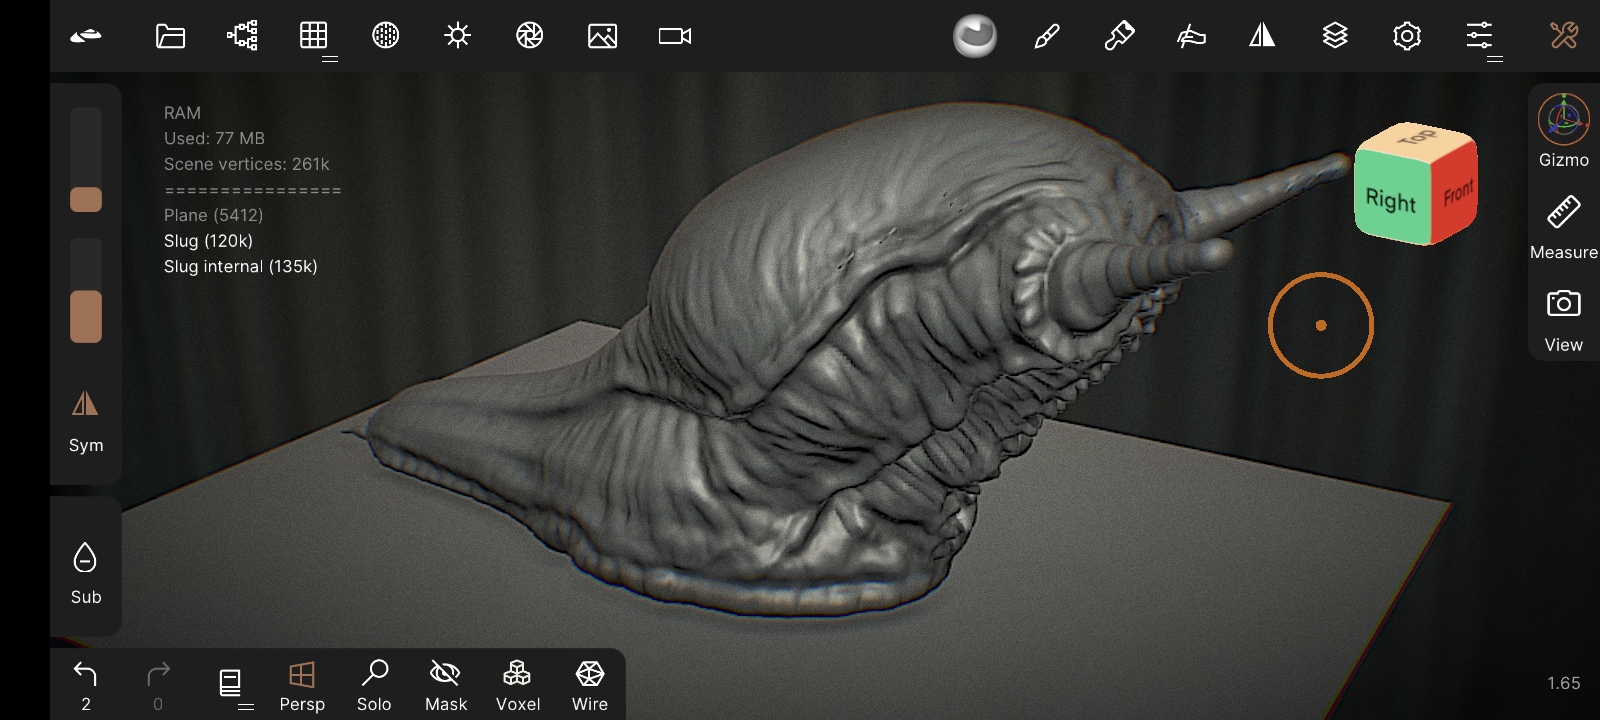Open the matcap material ball preview
The height and width of the screenshot is (720, 1600).
(x=975, y=36)
